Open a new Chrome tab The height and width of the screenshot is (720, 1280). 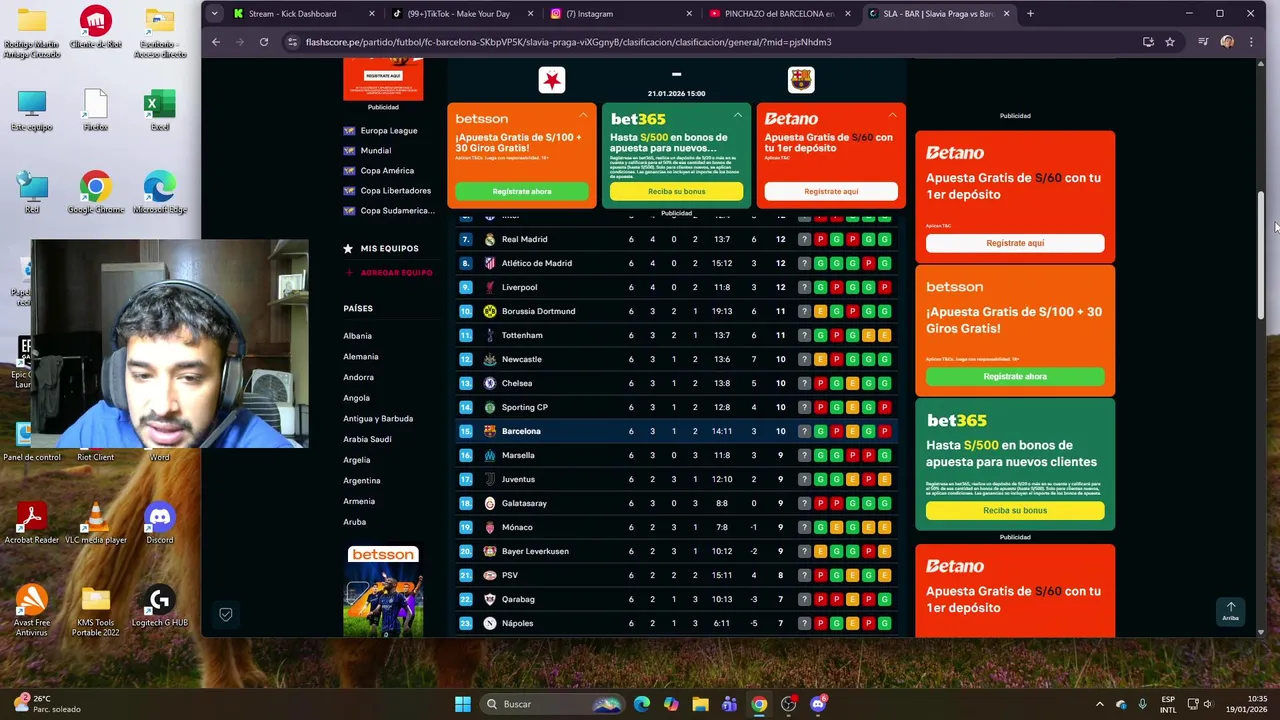pyautogui.click(x=1030, y=14)
